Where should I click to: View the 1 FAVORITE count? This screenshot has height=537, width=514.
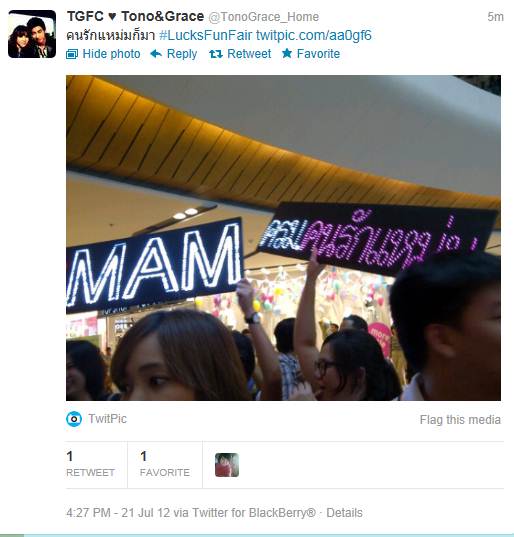[165, 464]
